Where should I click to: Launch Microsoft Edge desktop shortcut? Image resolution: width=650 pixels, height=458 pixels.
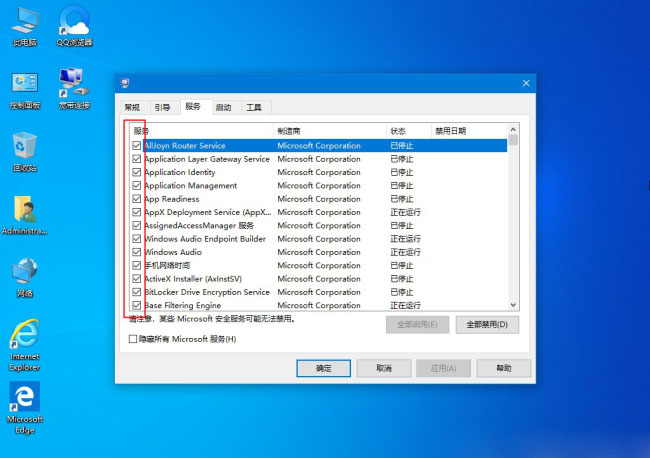25,408
